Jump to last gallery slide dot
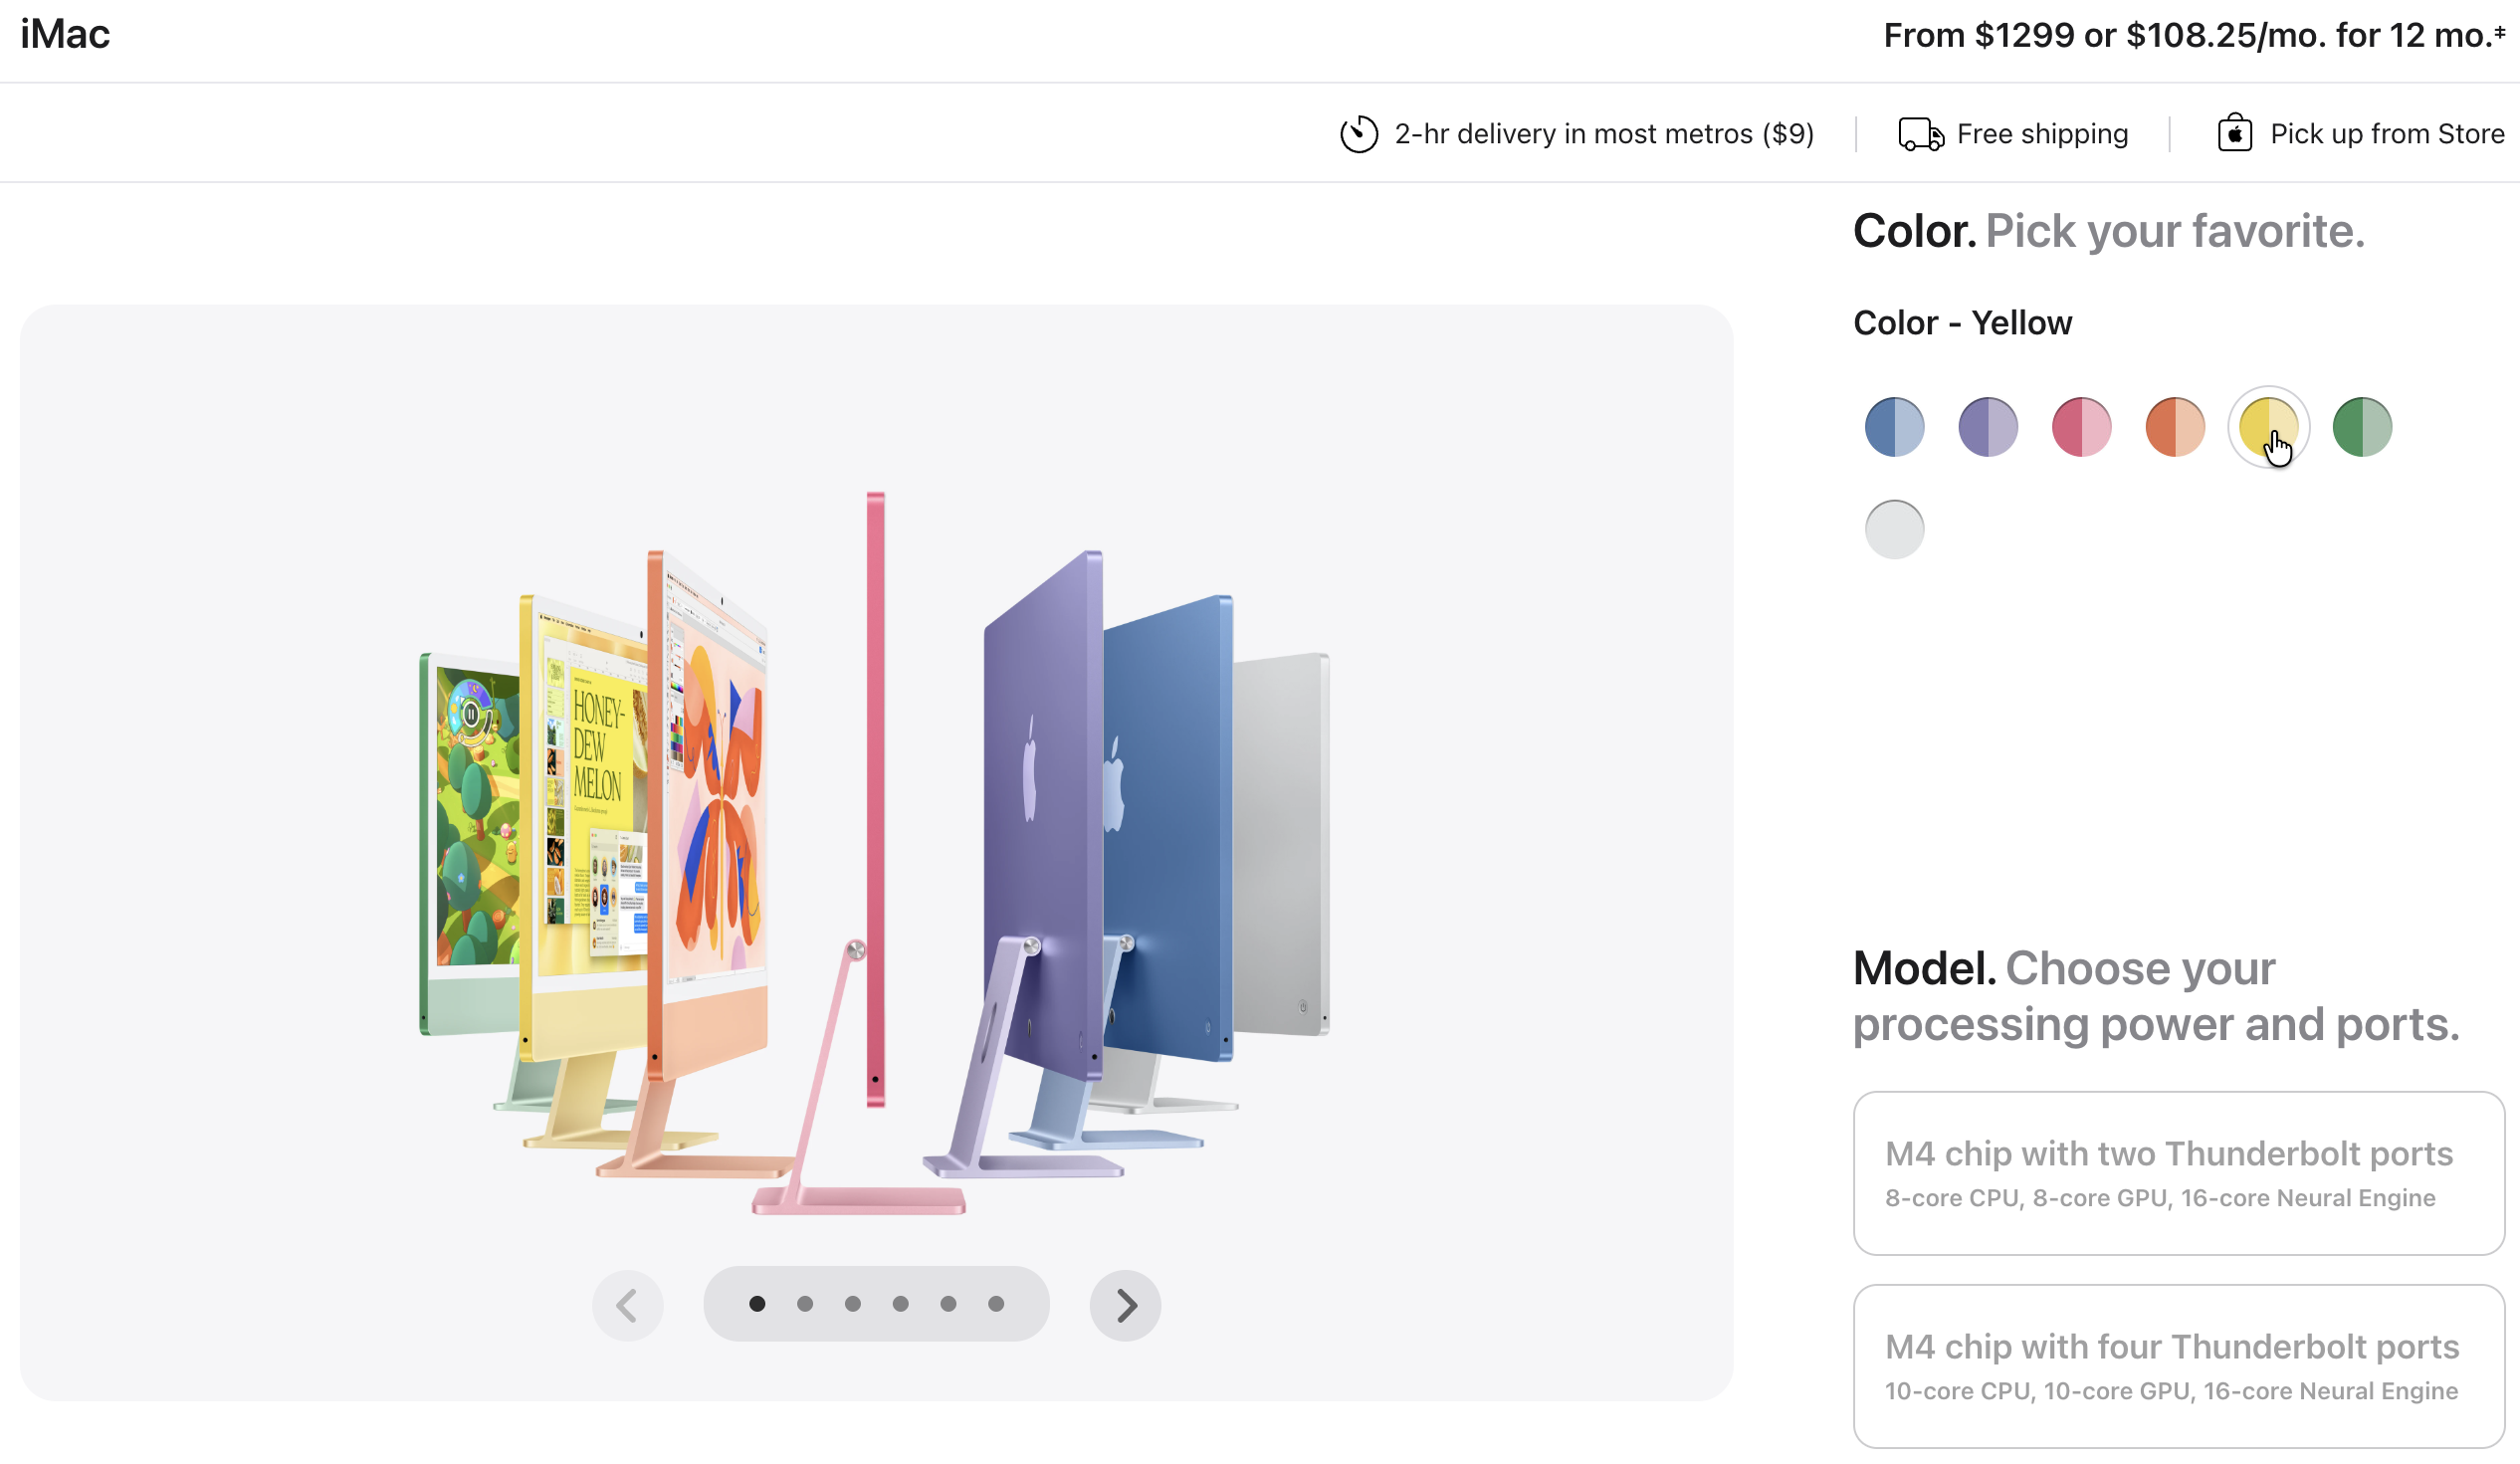Viewport: 2520px width, 1464px height. pos(996,1304)
